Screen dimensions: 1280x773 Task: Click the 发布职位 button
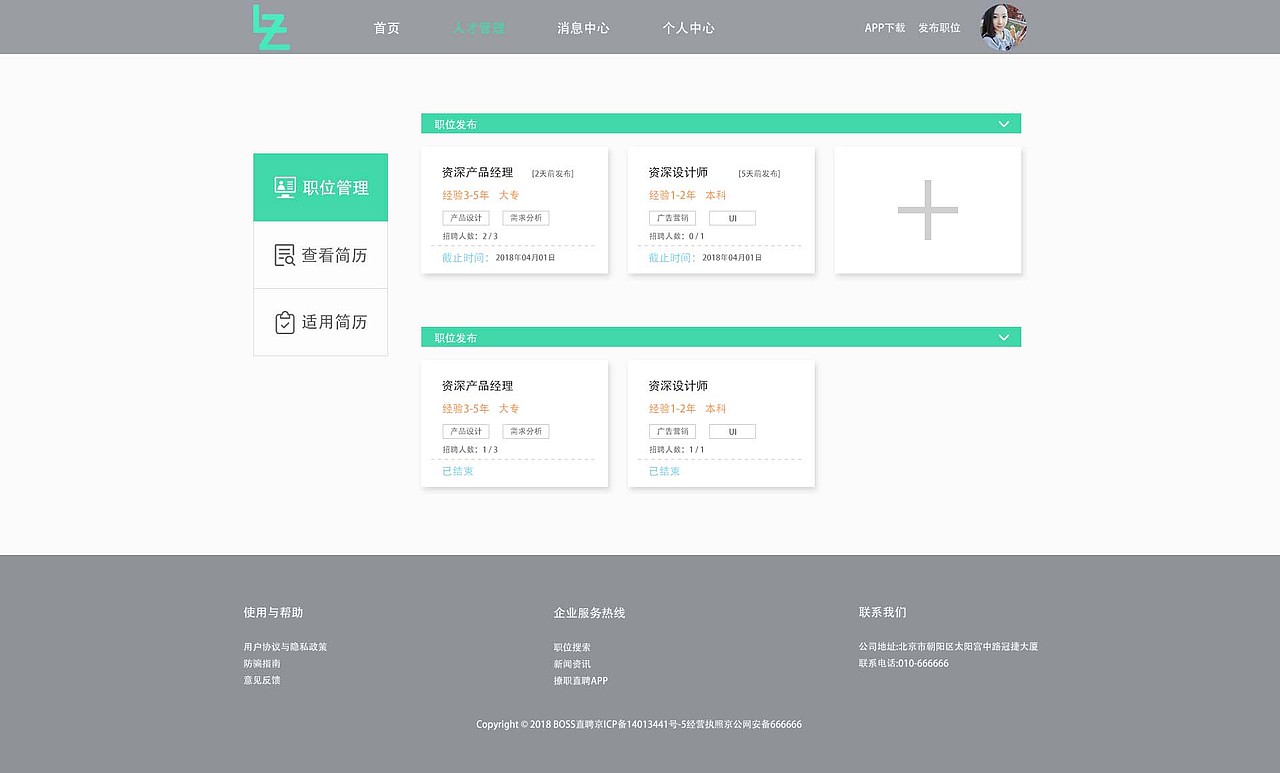point(939,28)
